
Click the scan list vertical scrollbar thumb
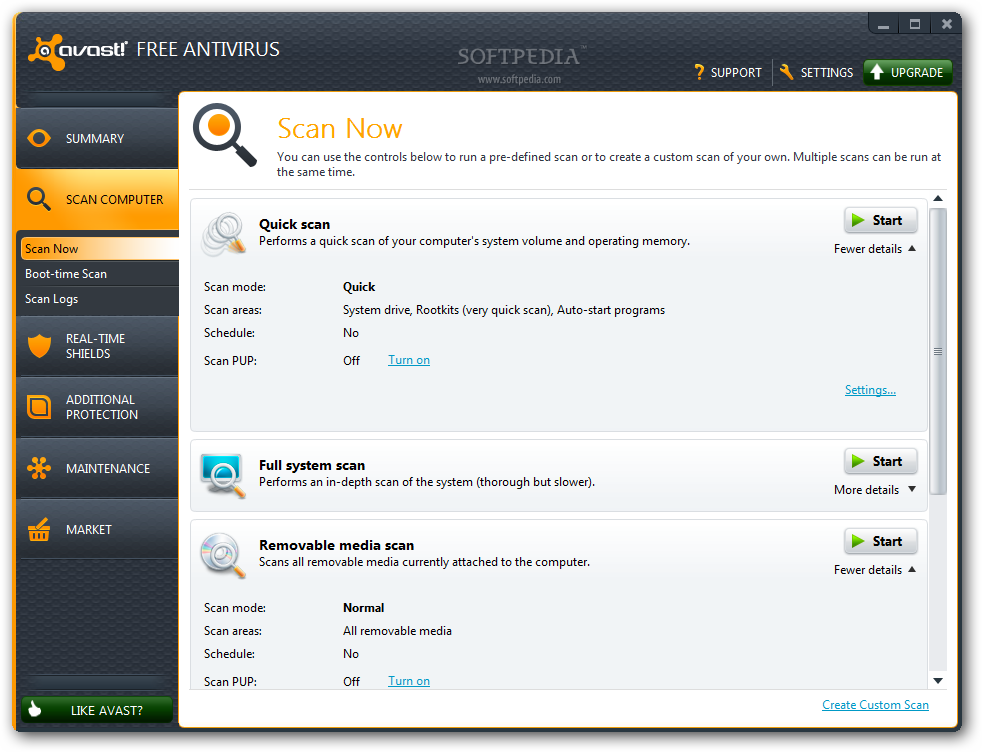937,351
